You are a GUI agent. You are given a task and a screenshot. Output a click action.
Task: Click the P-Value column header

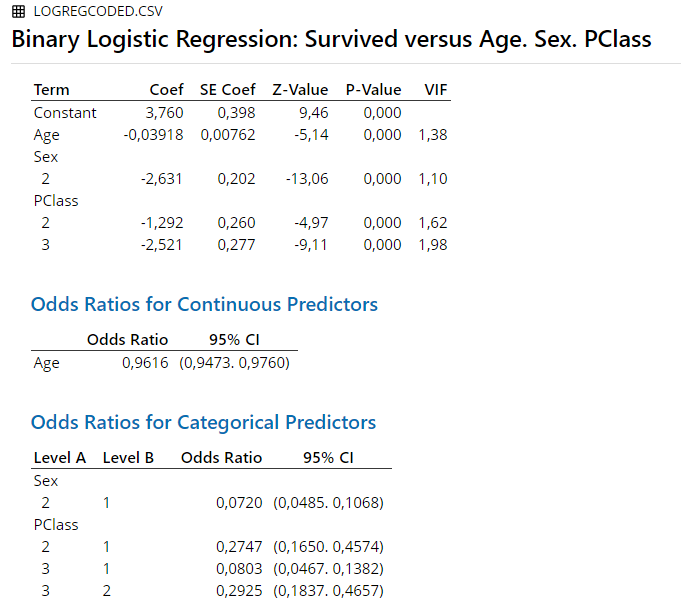(374, 90)
